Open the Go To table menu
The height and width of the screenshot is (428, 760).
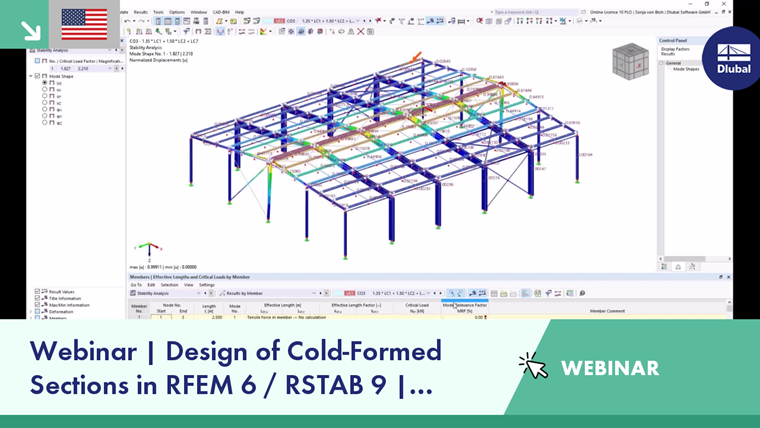136,285
